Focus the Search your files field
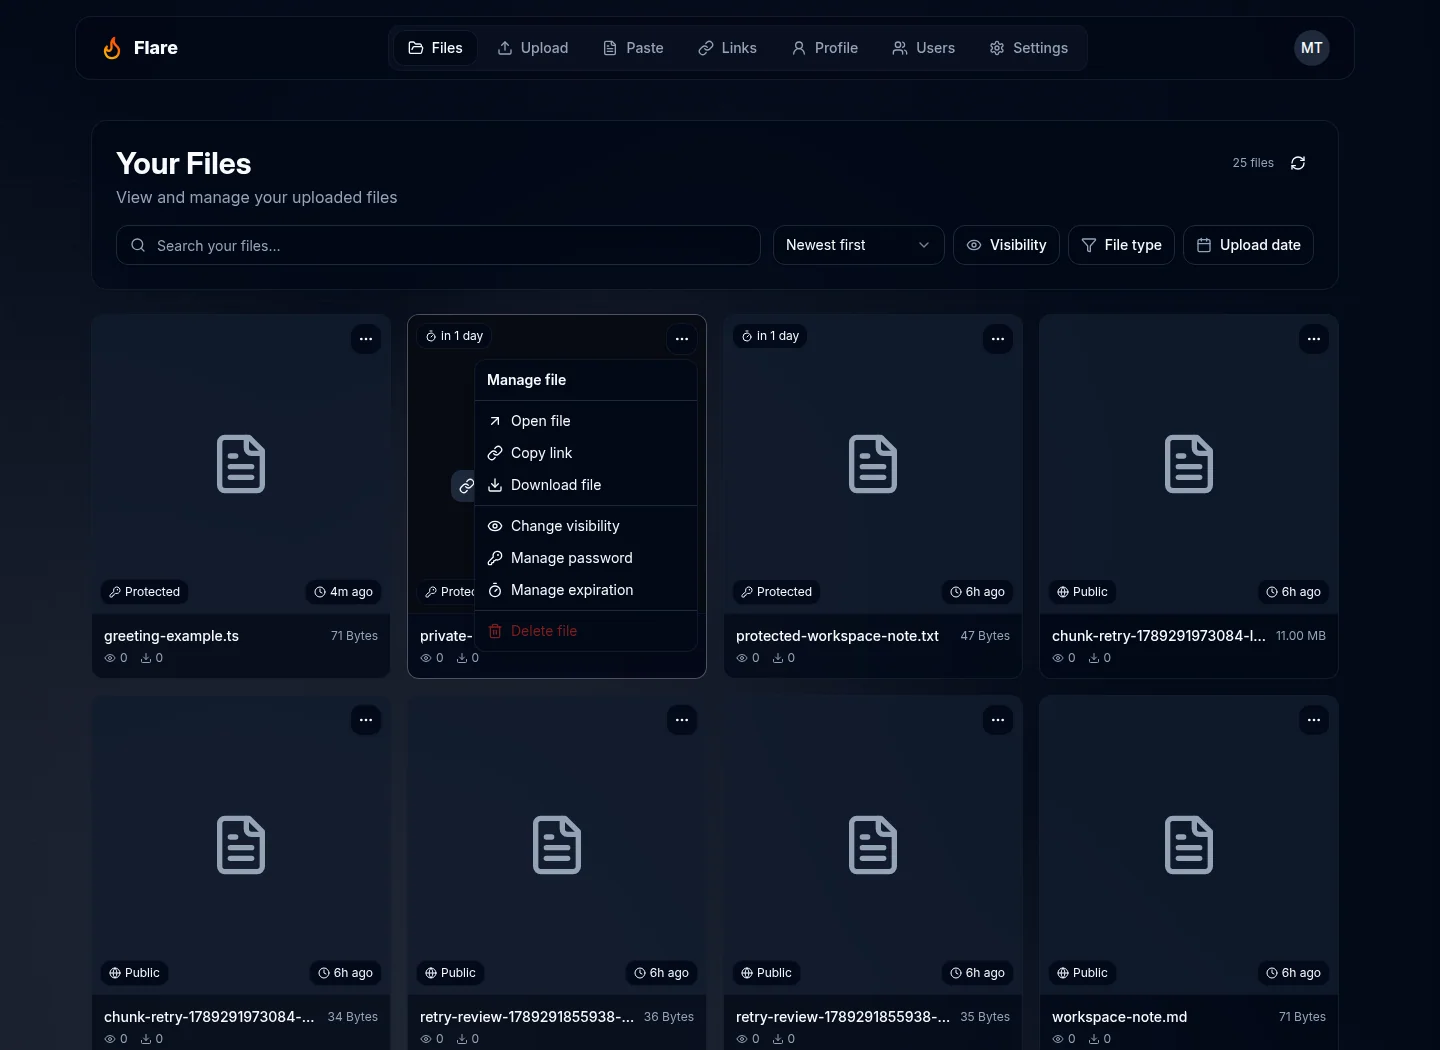Image resolution: width=1440 pixels, height=1050 pixels. 438,245
